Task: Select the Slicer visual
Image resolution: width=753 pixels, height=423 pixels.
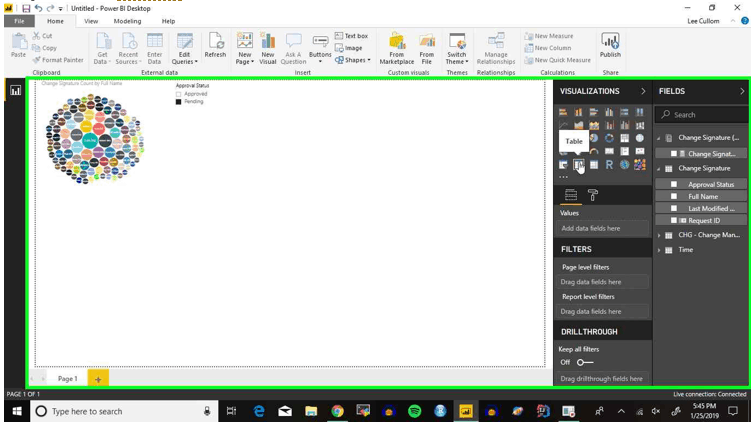Action: 563,165
